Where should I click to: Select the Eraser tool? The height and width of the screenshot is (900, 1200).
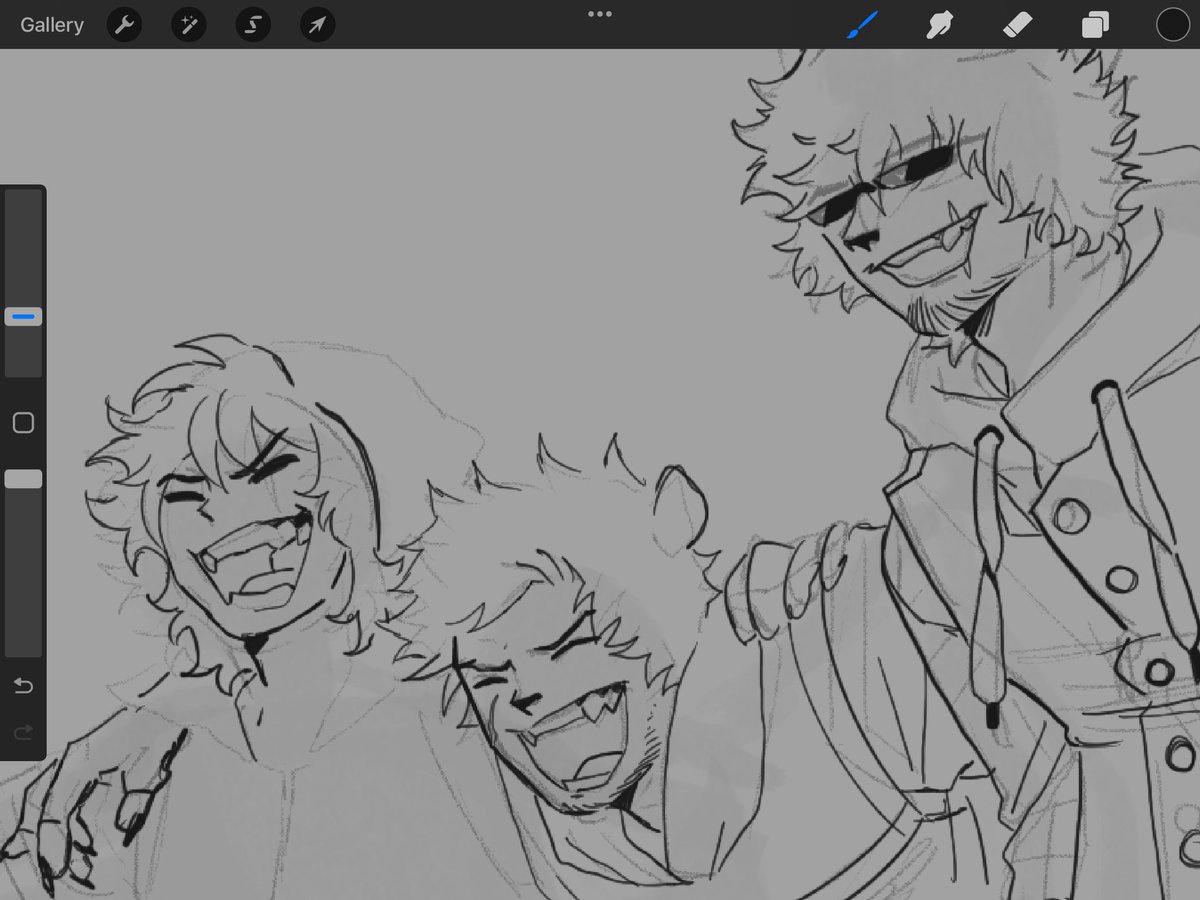1017,25
